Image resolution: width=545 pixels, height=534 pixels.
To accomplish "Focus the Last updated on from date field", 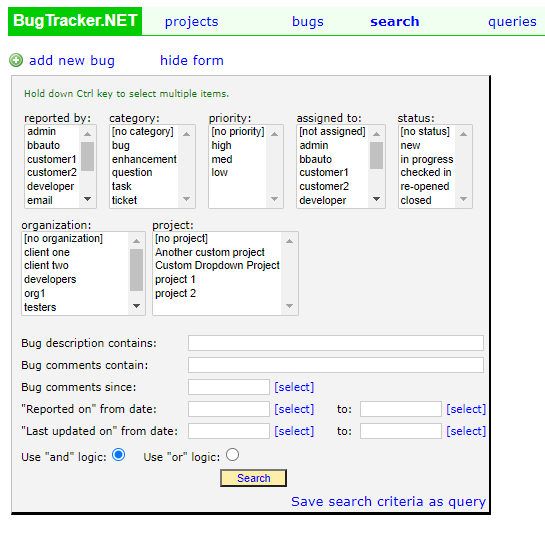I will [x=229, y=431].
